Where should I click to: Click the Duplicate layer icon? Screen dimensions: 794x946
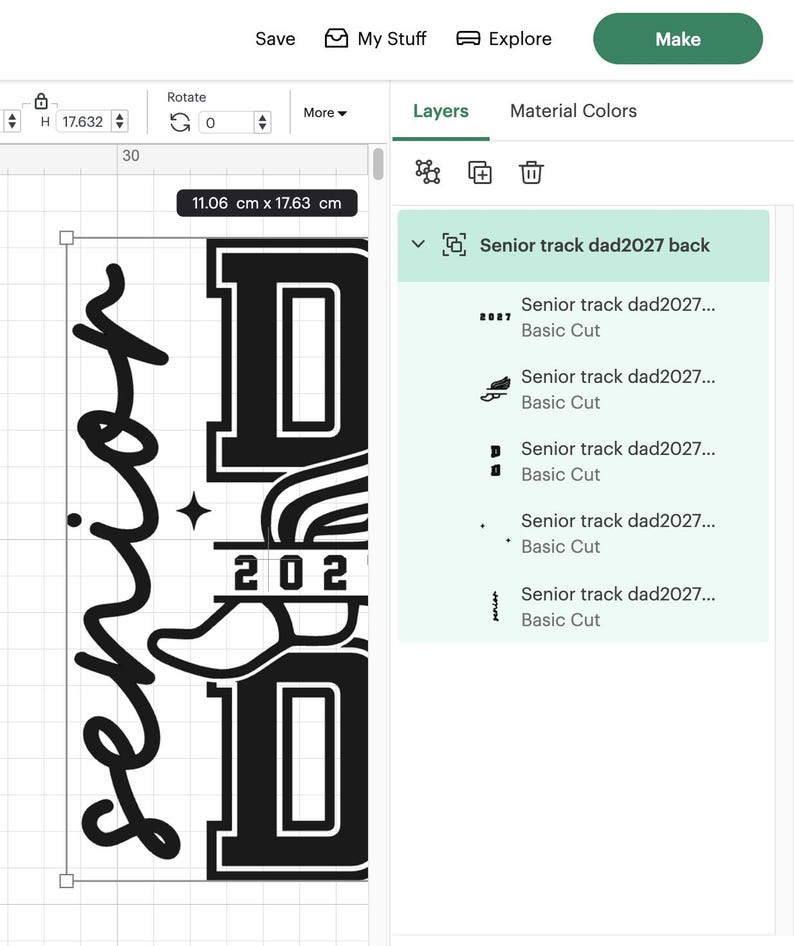(x=480, y=173)
